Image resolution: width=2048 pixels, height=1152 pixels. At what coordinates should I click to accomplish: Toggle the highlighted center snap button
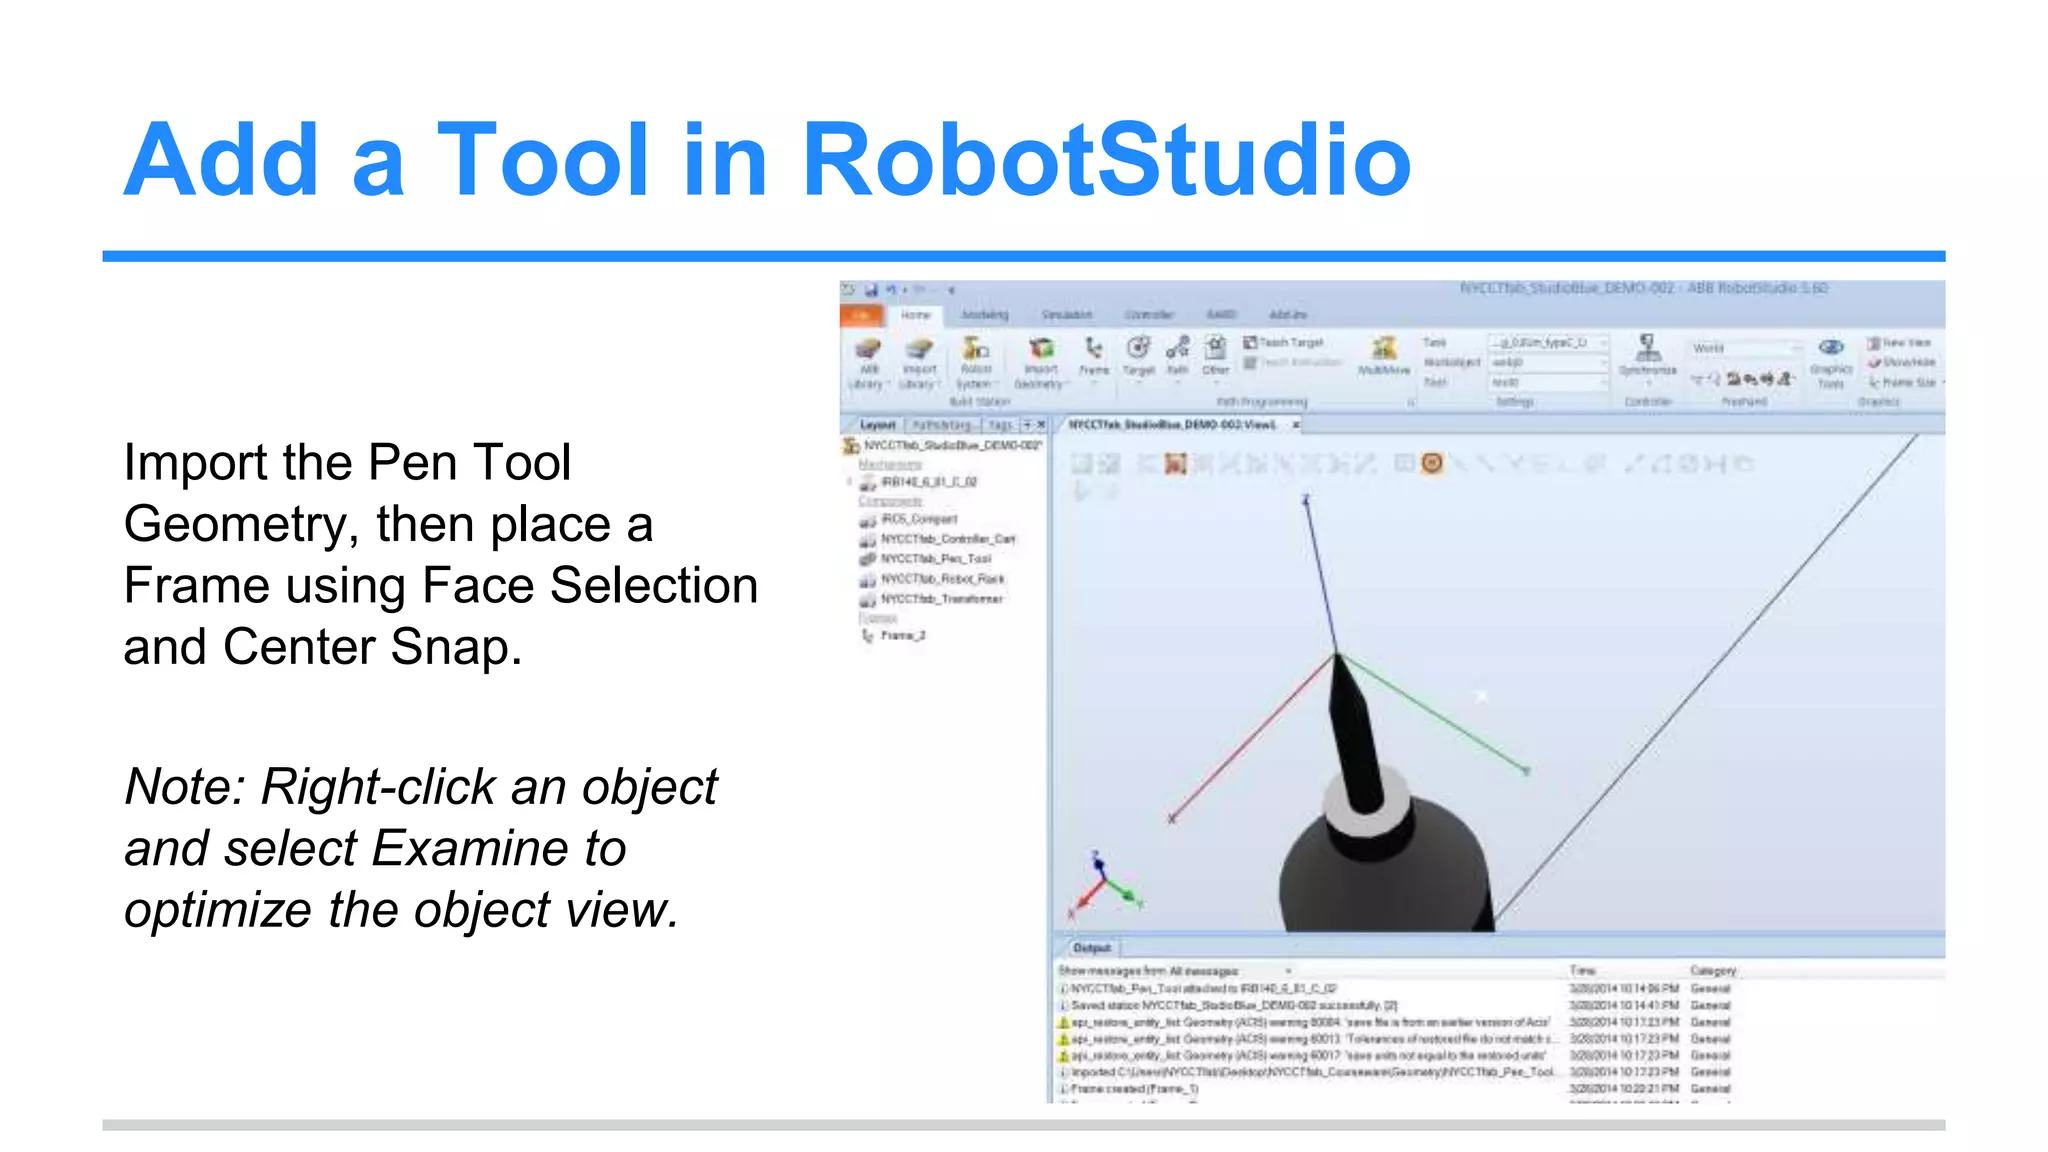(1432, 464)
